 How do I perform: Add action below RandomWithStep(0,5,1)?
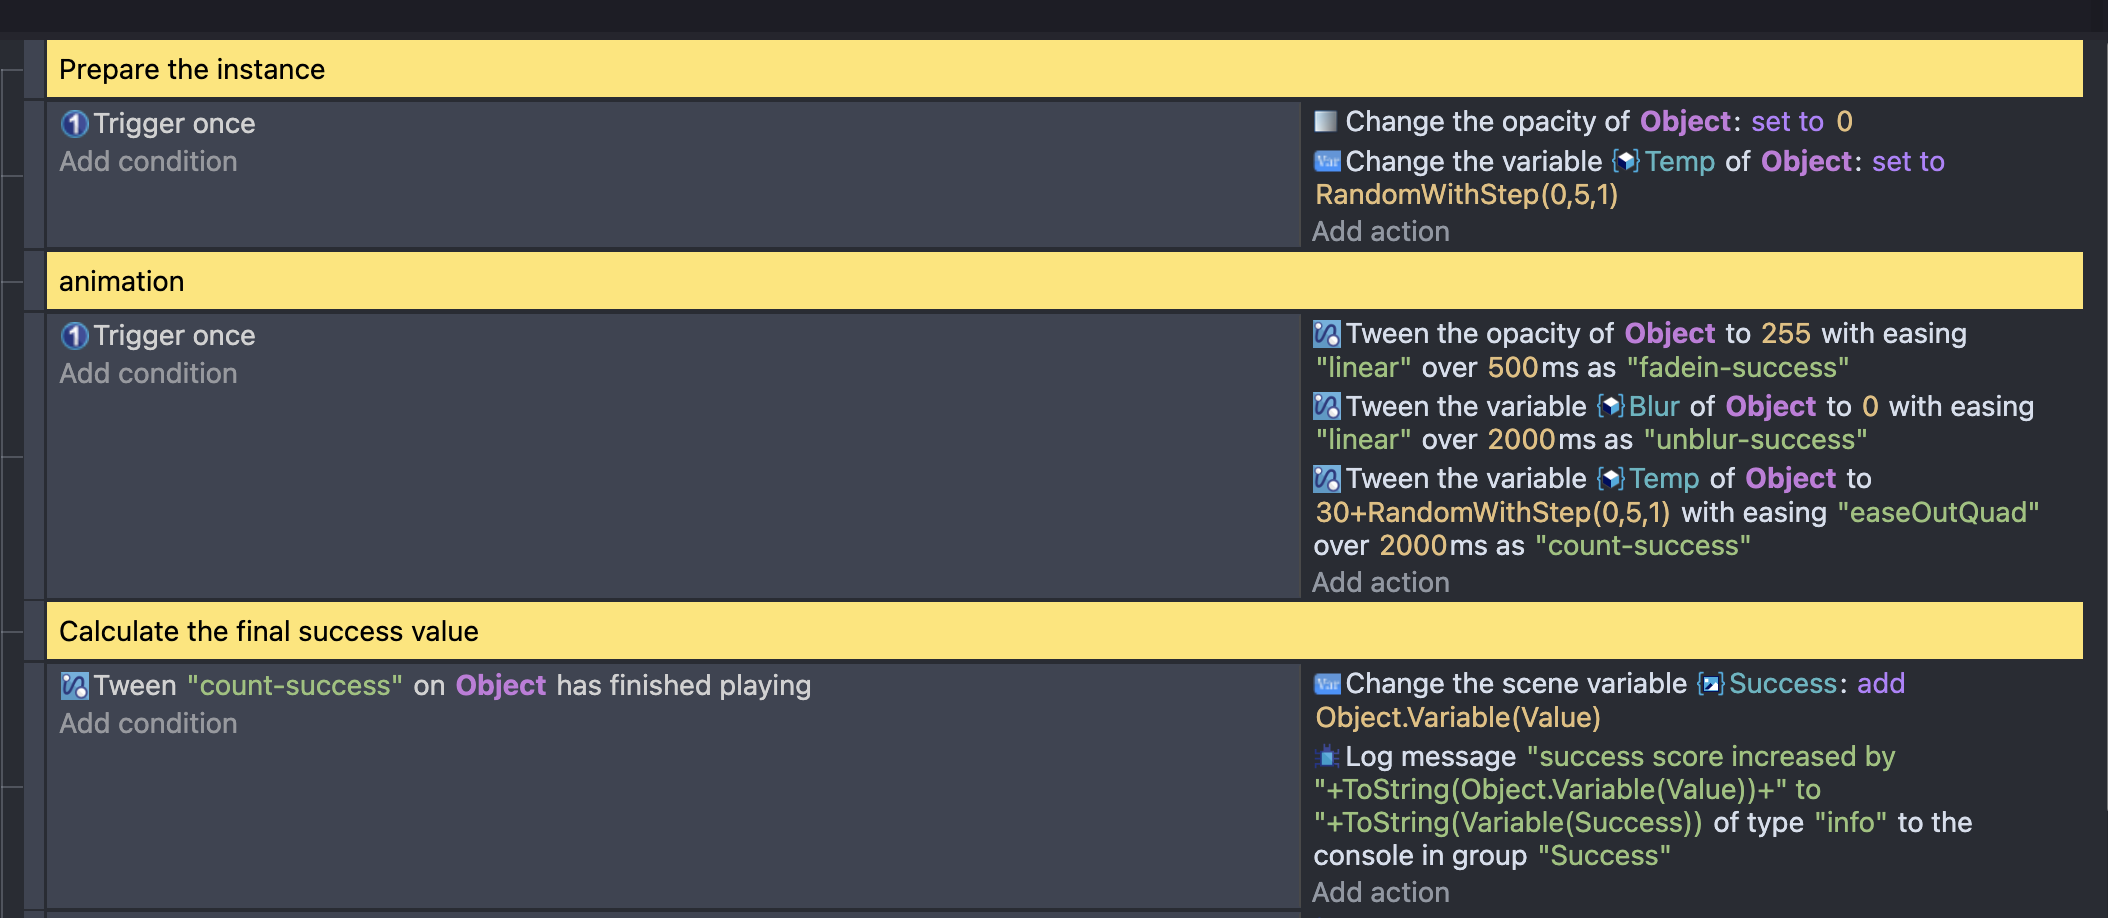[x=1381, y=232]
